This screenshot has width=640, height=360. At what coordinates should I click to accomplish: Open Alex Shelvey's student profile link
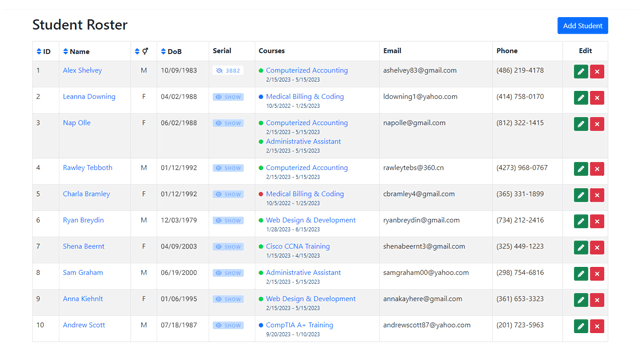tap(82, 70)
